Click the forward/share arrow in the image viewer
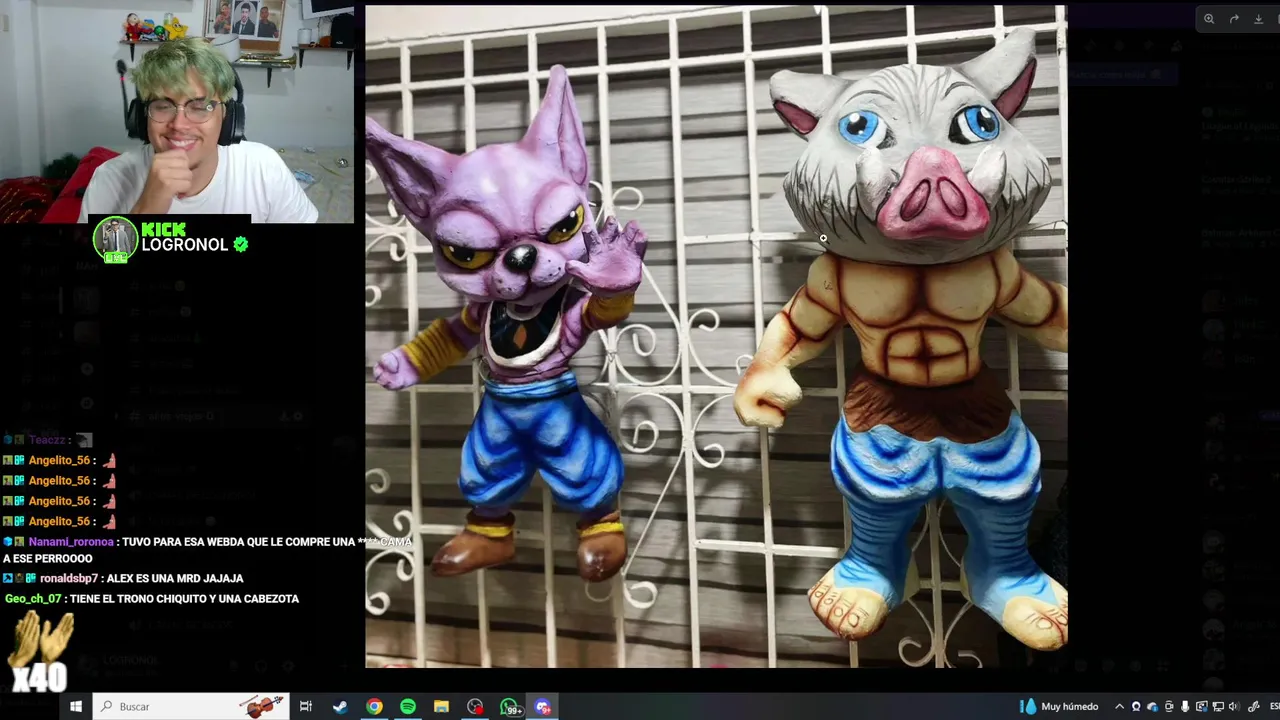Image resolution: width=1280 pixels, height=720 pixels. tap(1234, 18)
